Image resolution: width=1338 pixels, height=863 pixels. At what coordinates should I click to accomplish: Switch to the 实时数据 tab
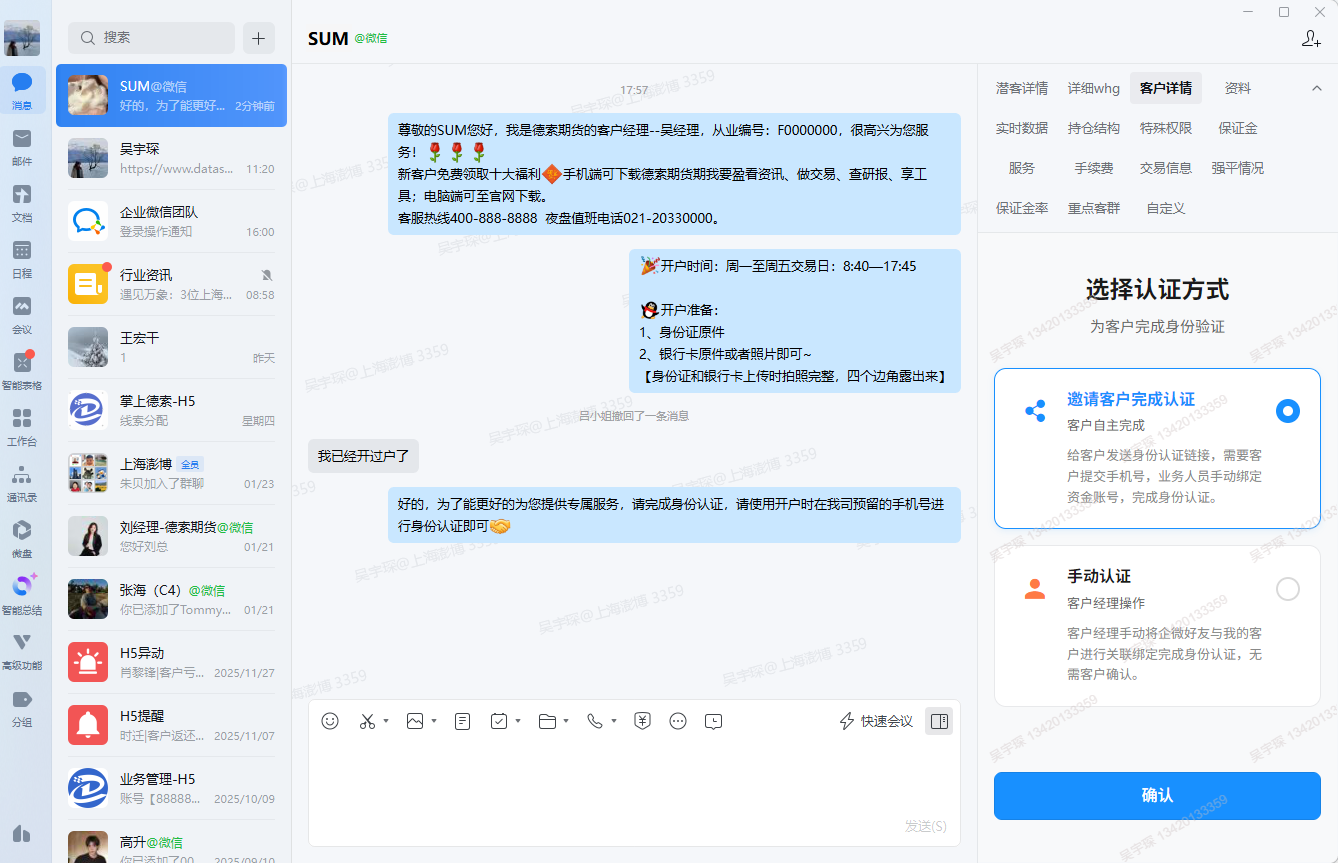pyautogui.click(x=1022, y=128)
